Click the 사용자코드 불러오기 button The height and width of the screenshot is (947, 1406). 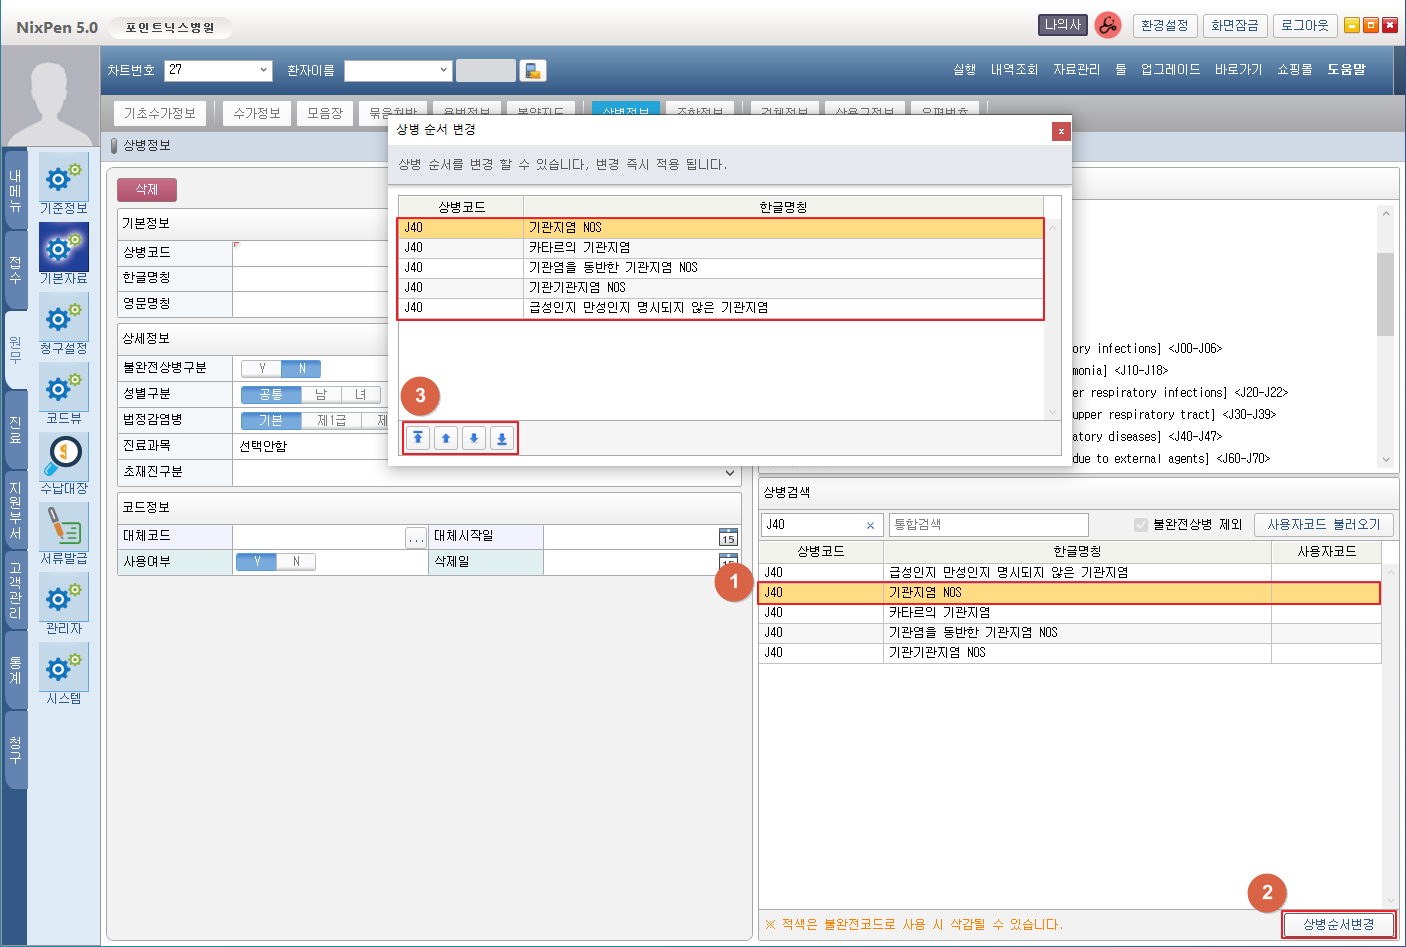pyautogui.click(x=1323, y=525)
